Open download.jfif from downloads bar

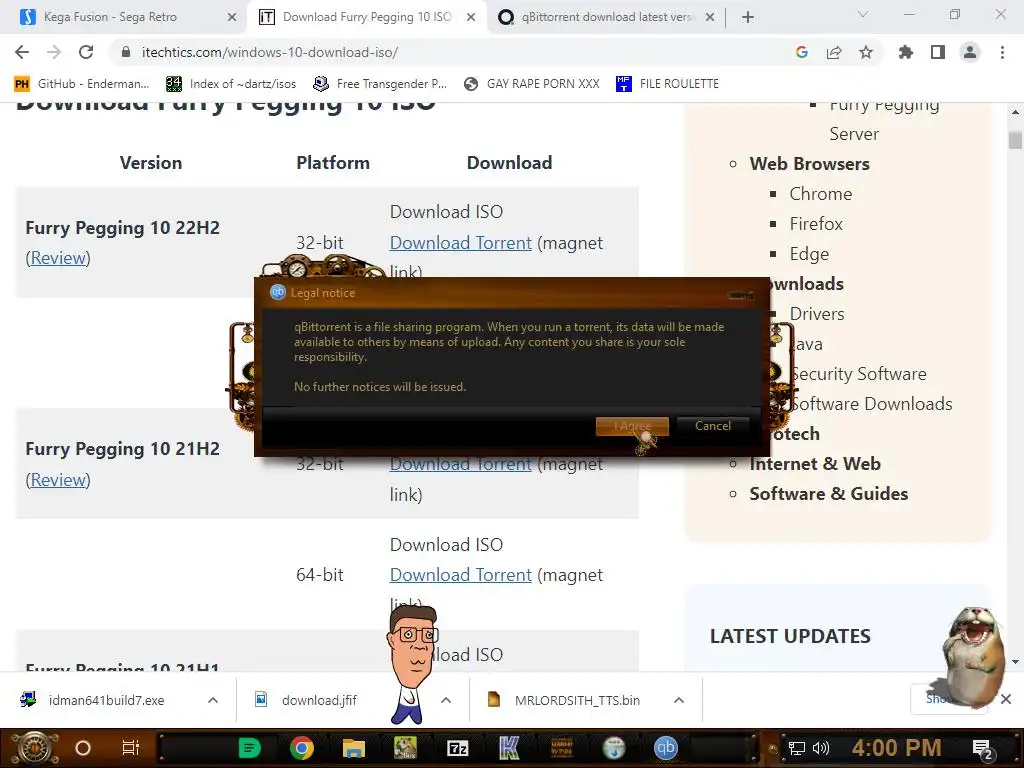coord(319,700)
